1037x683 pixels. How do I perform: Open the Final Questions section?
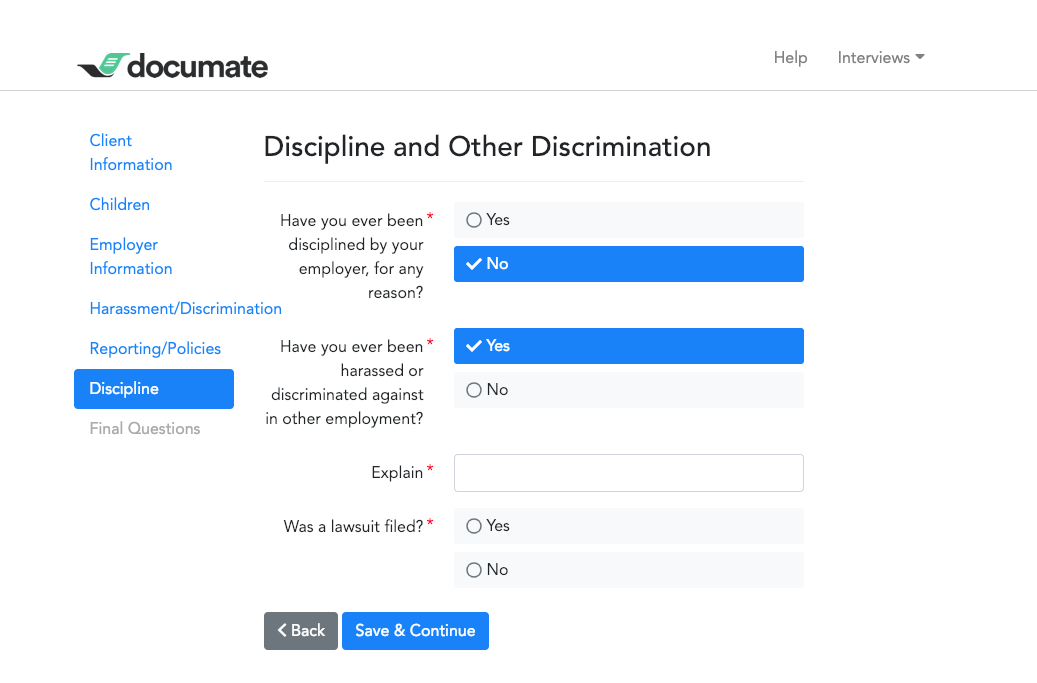pyautogui.click(x=145, y=428)
